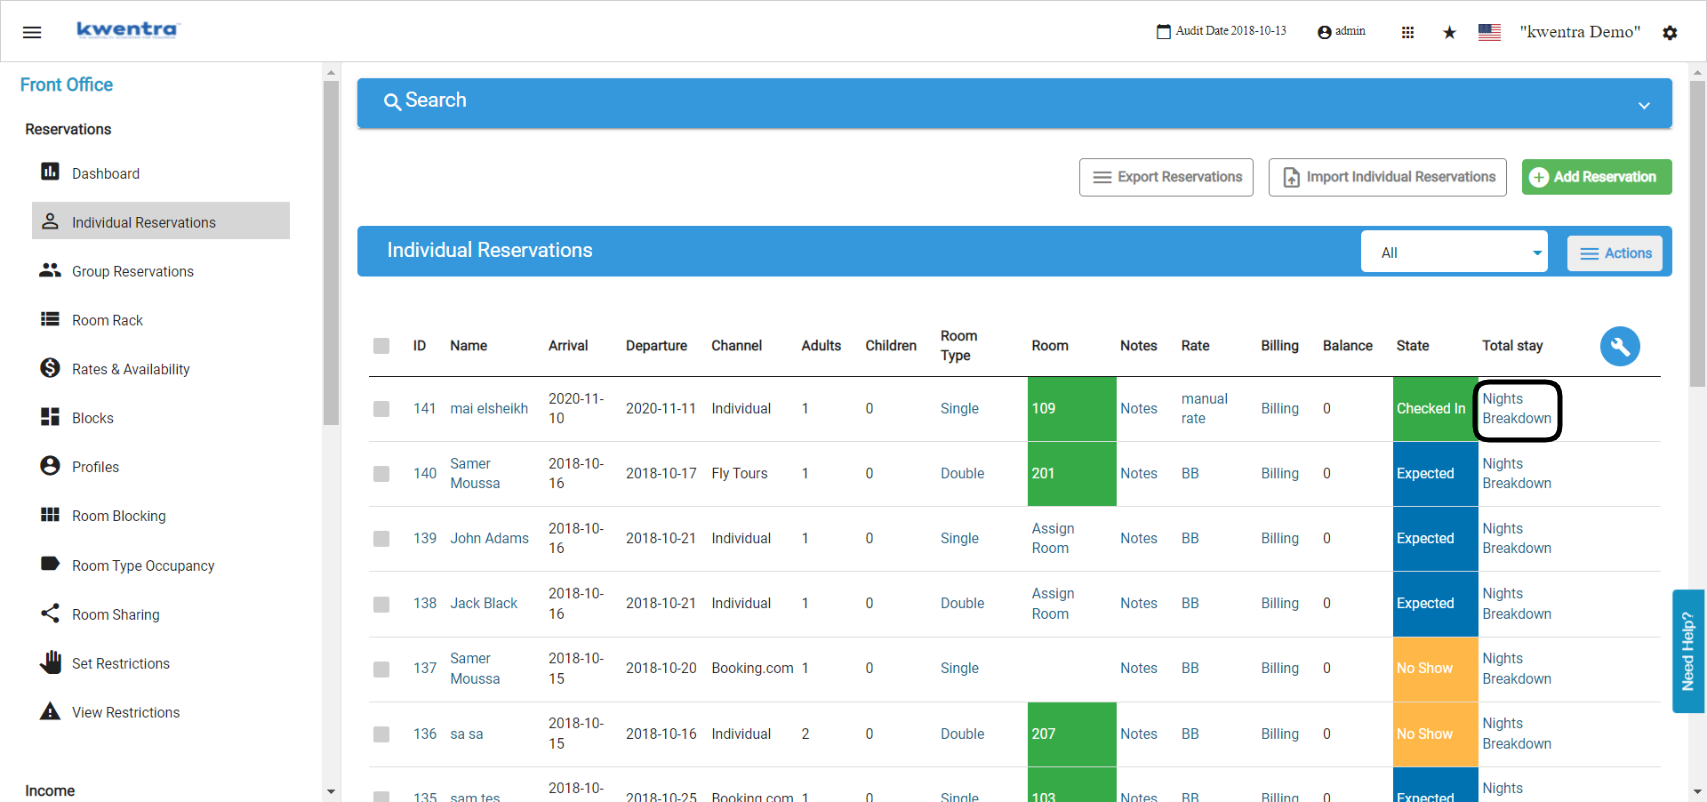Click the Room Rack list icon
This screenshot has width=1707, height=802.
point(50,319)
